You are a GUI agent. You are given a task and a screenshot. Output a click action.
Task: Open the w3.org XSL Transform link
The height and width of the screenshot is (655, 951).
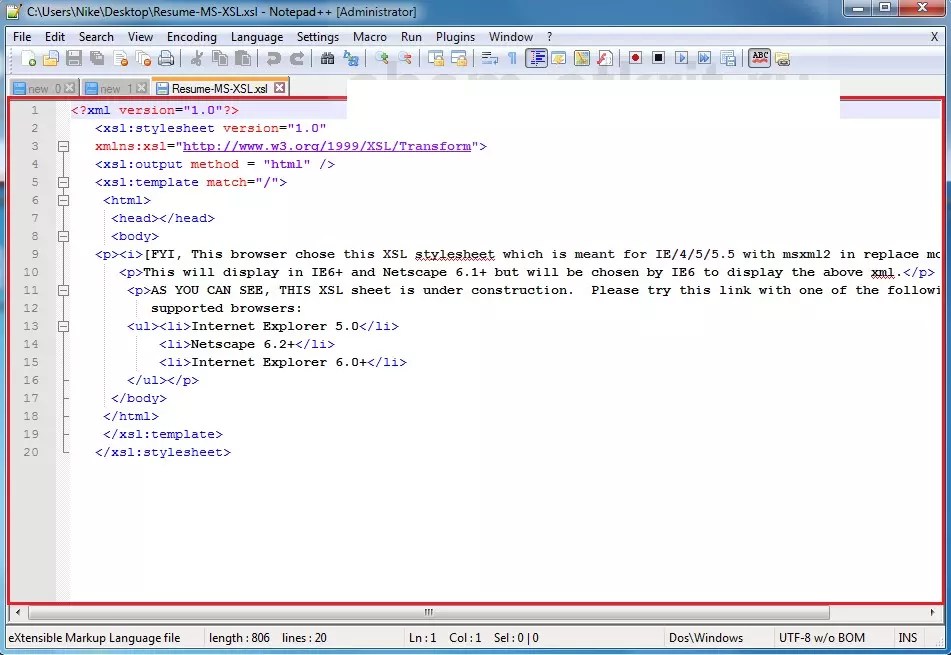click(327, 146)
